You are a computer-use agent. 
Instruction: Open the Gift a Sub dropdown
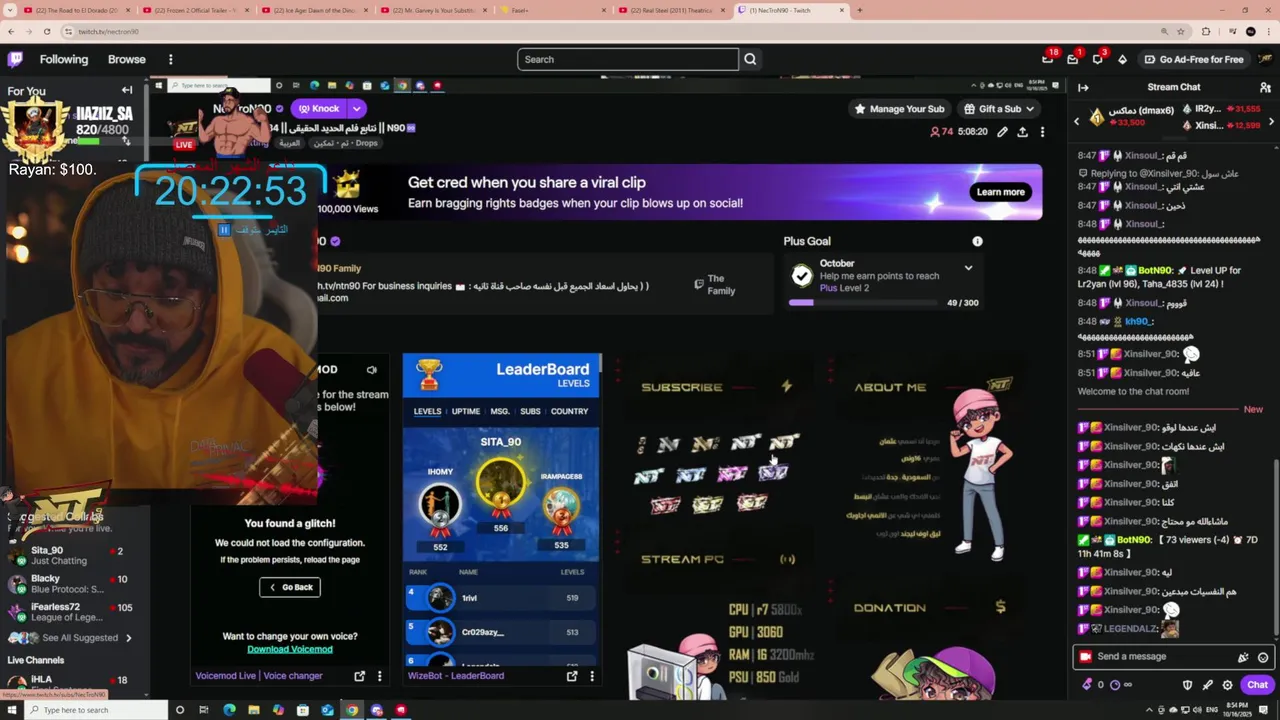(999, 108)
